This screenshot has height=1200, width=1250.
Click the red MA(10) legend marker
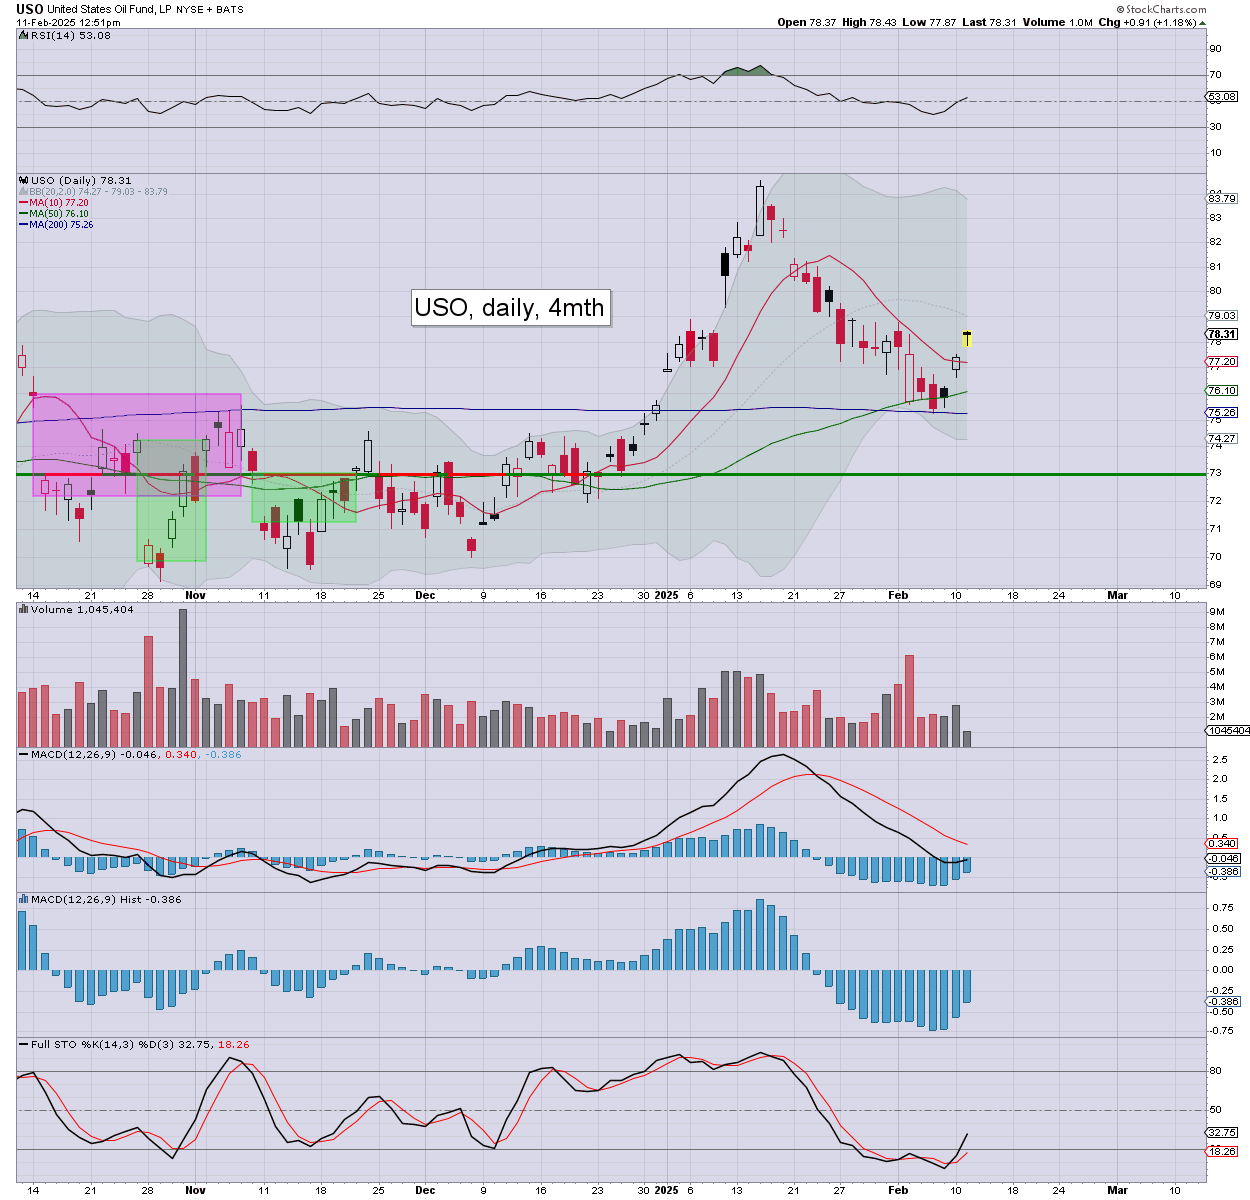(23, 202)
